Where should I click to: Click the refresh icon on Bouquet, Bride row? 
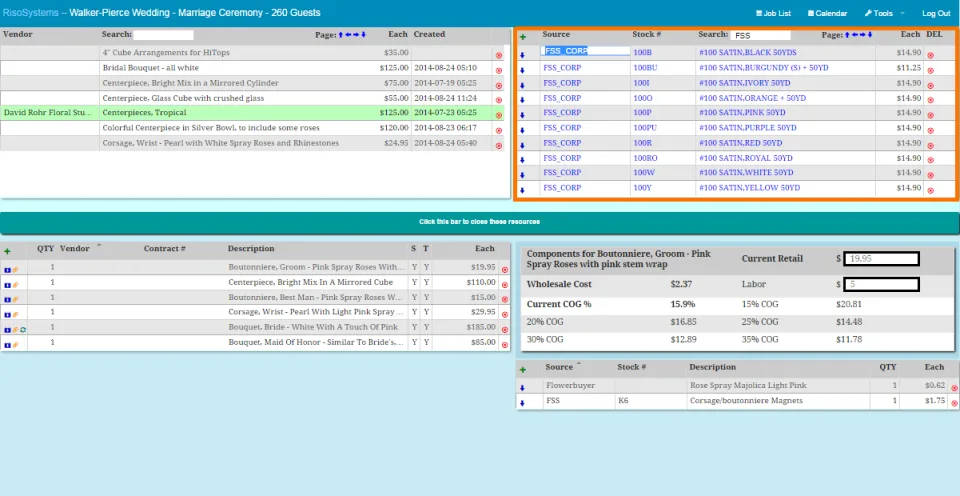tap(23, 329)
